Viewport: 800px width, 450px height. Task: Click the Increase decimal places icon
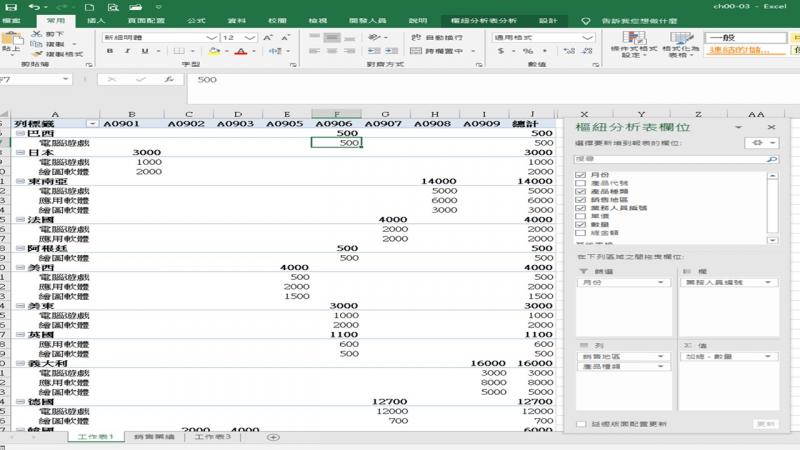point(569,51)
